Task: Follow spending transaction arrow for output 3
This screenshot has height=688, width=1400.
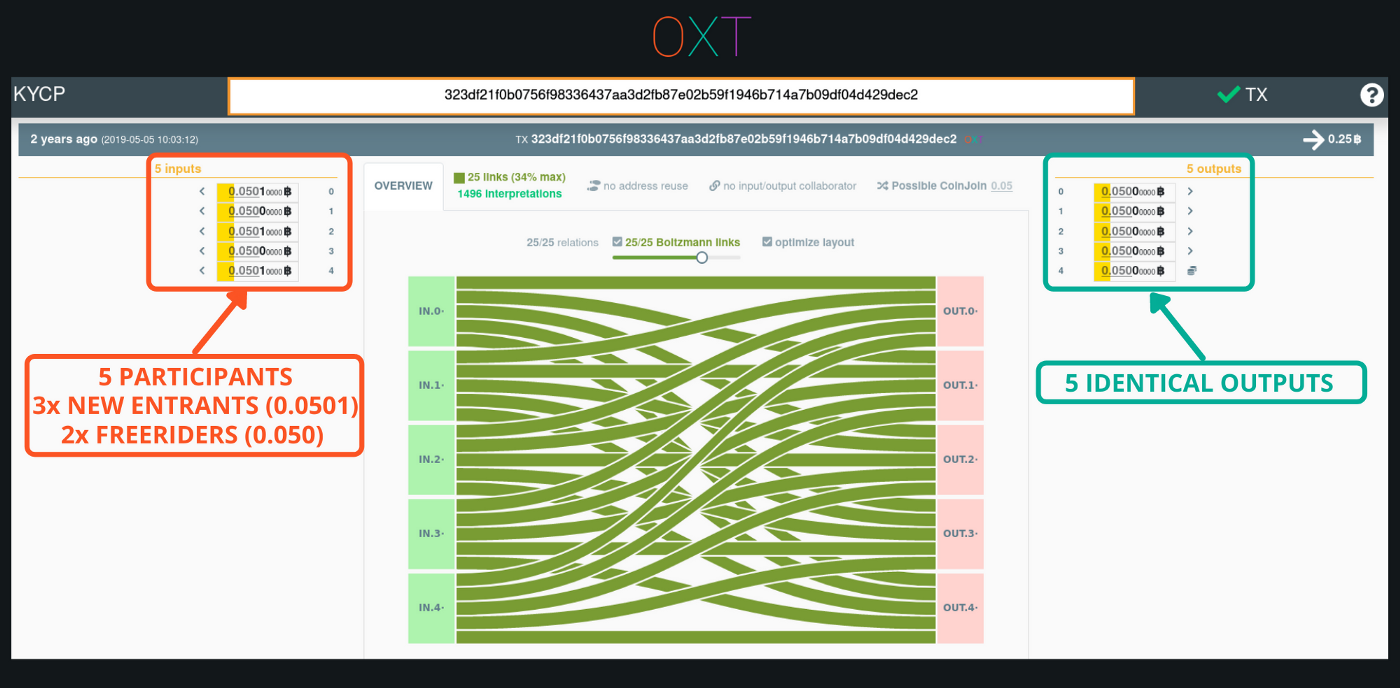Action: click(1190, 251)
